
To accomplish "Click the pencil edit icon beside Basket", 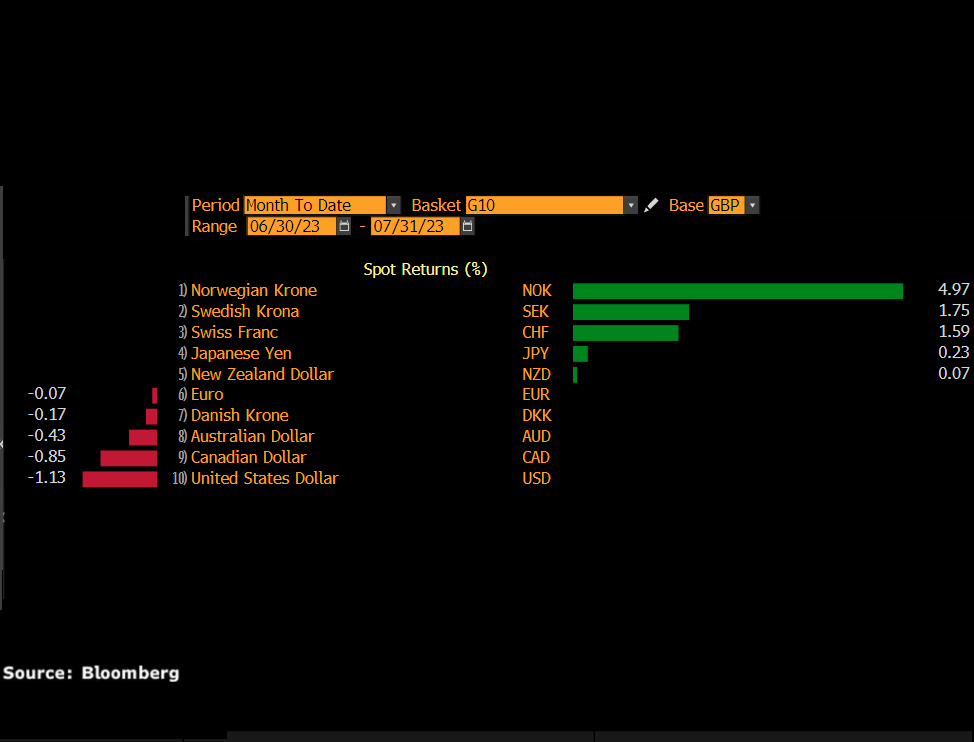I will 651,205.
